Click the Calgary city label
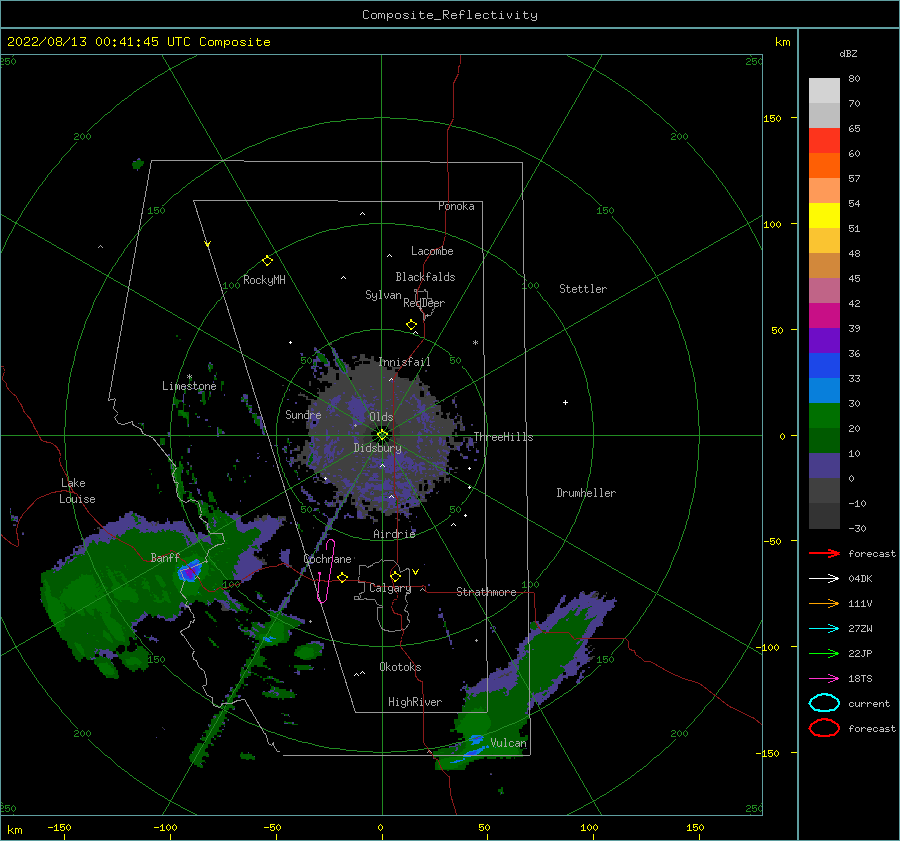The image size is (900, 841). pyautogui.click(x=390, y=588)
